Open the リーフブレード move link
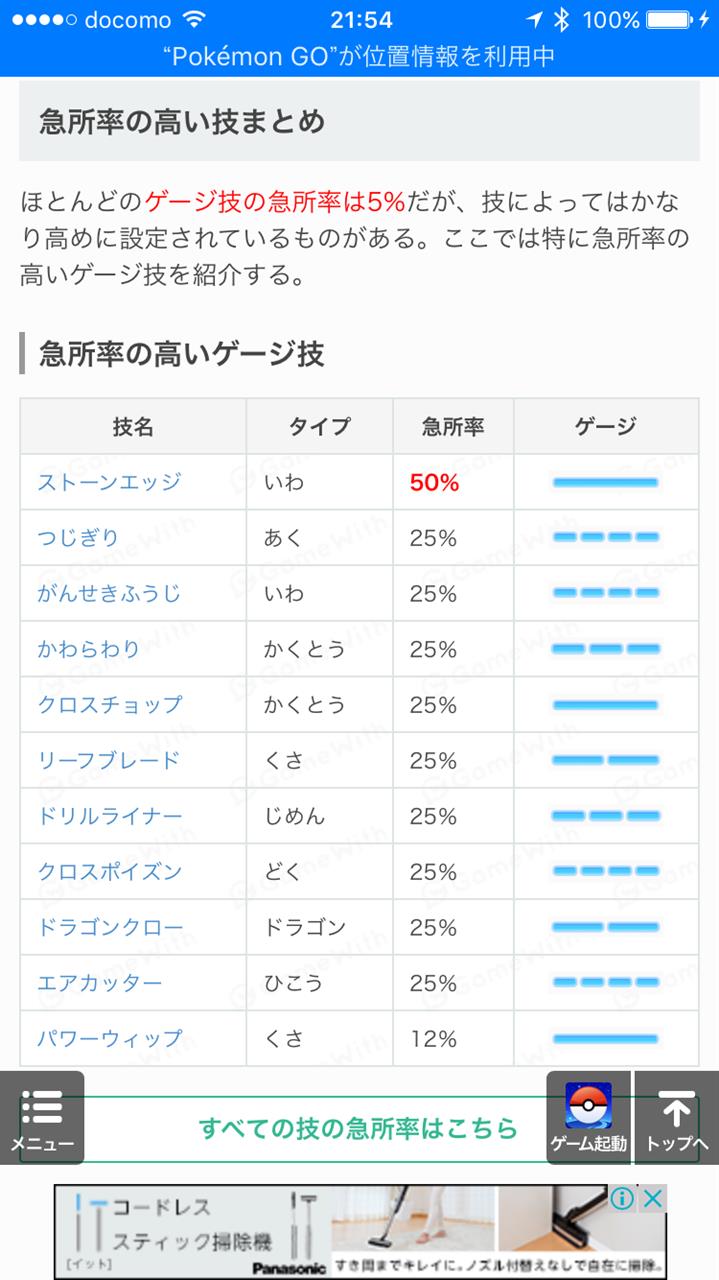This screenshot has width=719, height=1280. pyautogui.click(x=109, y=760)
